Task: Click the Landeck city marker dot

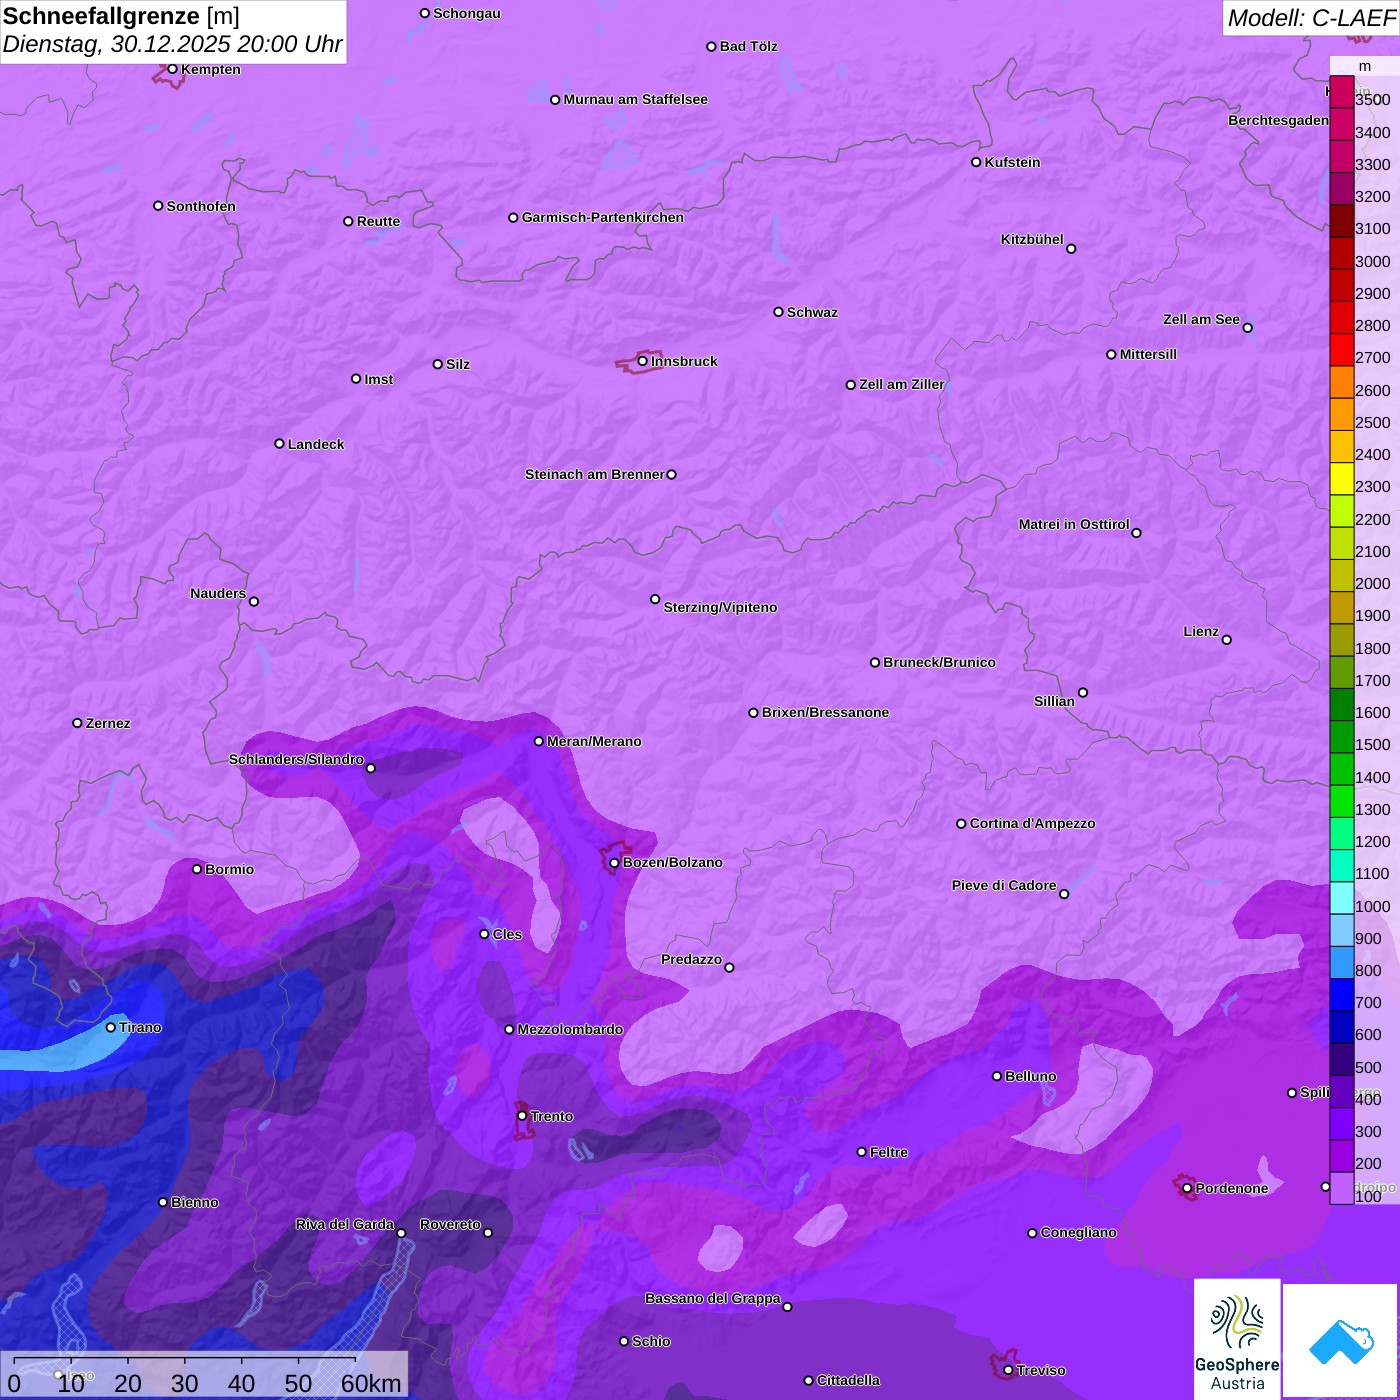Action: pos(280,444)
